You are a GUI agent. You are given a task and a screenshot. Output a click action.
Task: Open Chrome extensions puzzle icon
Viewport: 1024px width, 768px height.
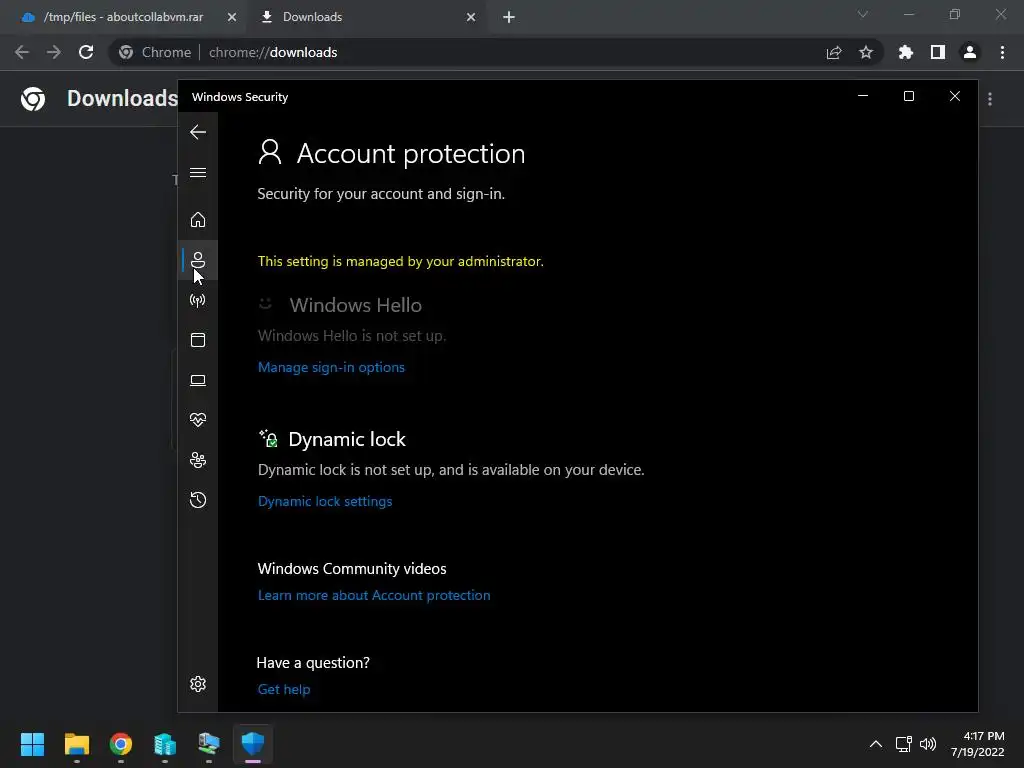906,52
